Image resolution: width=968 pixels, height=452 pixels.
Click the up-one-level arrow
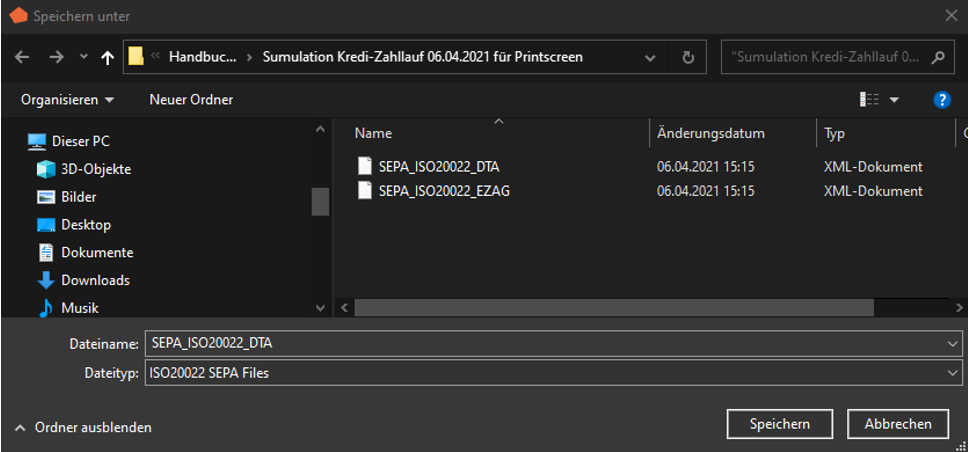pyautogui.click(x=107, y=58)
